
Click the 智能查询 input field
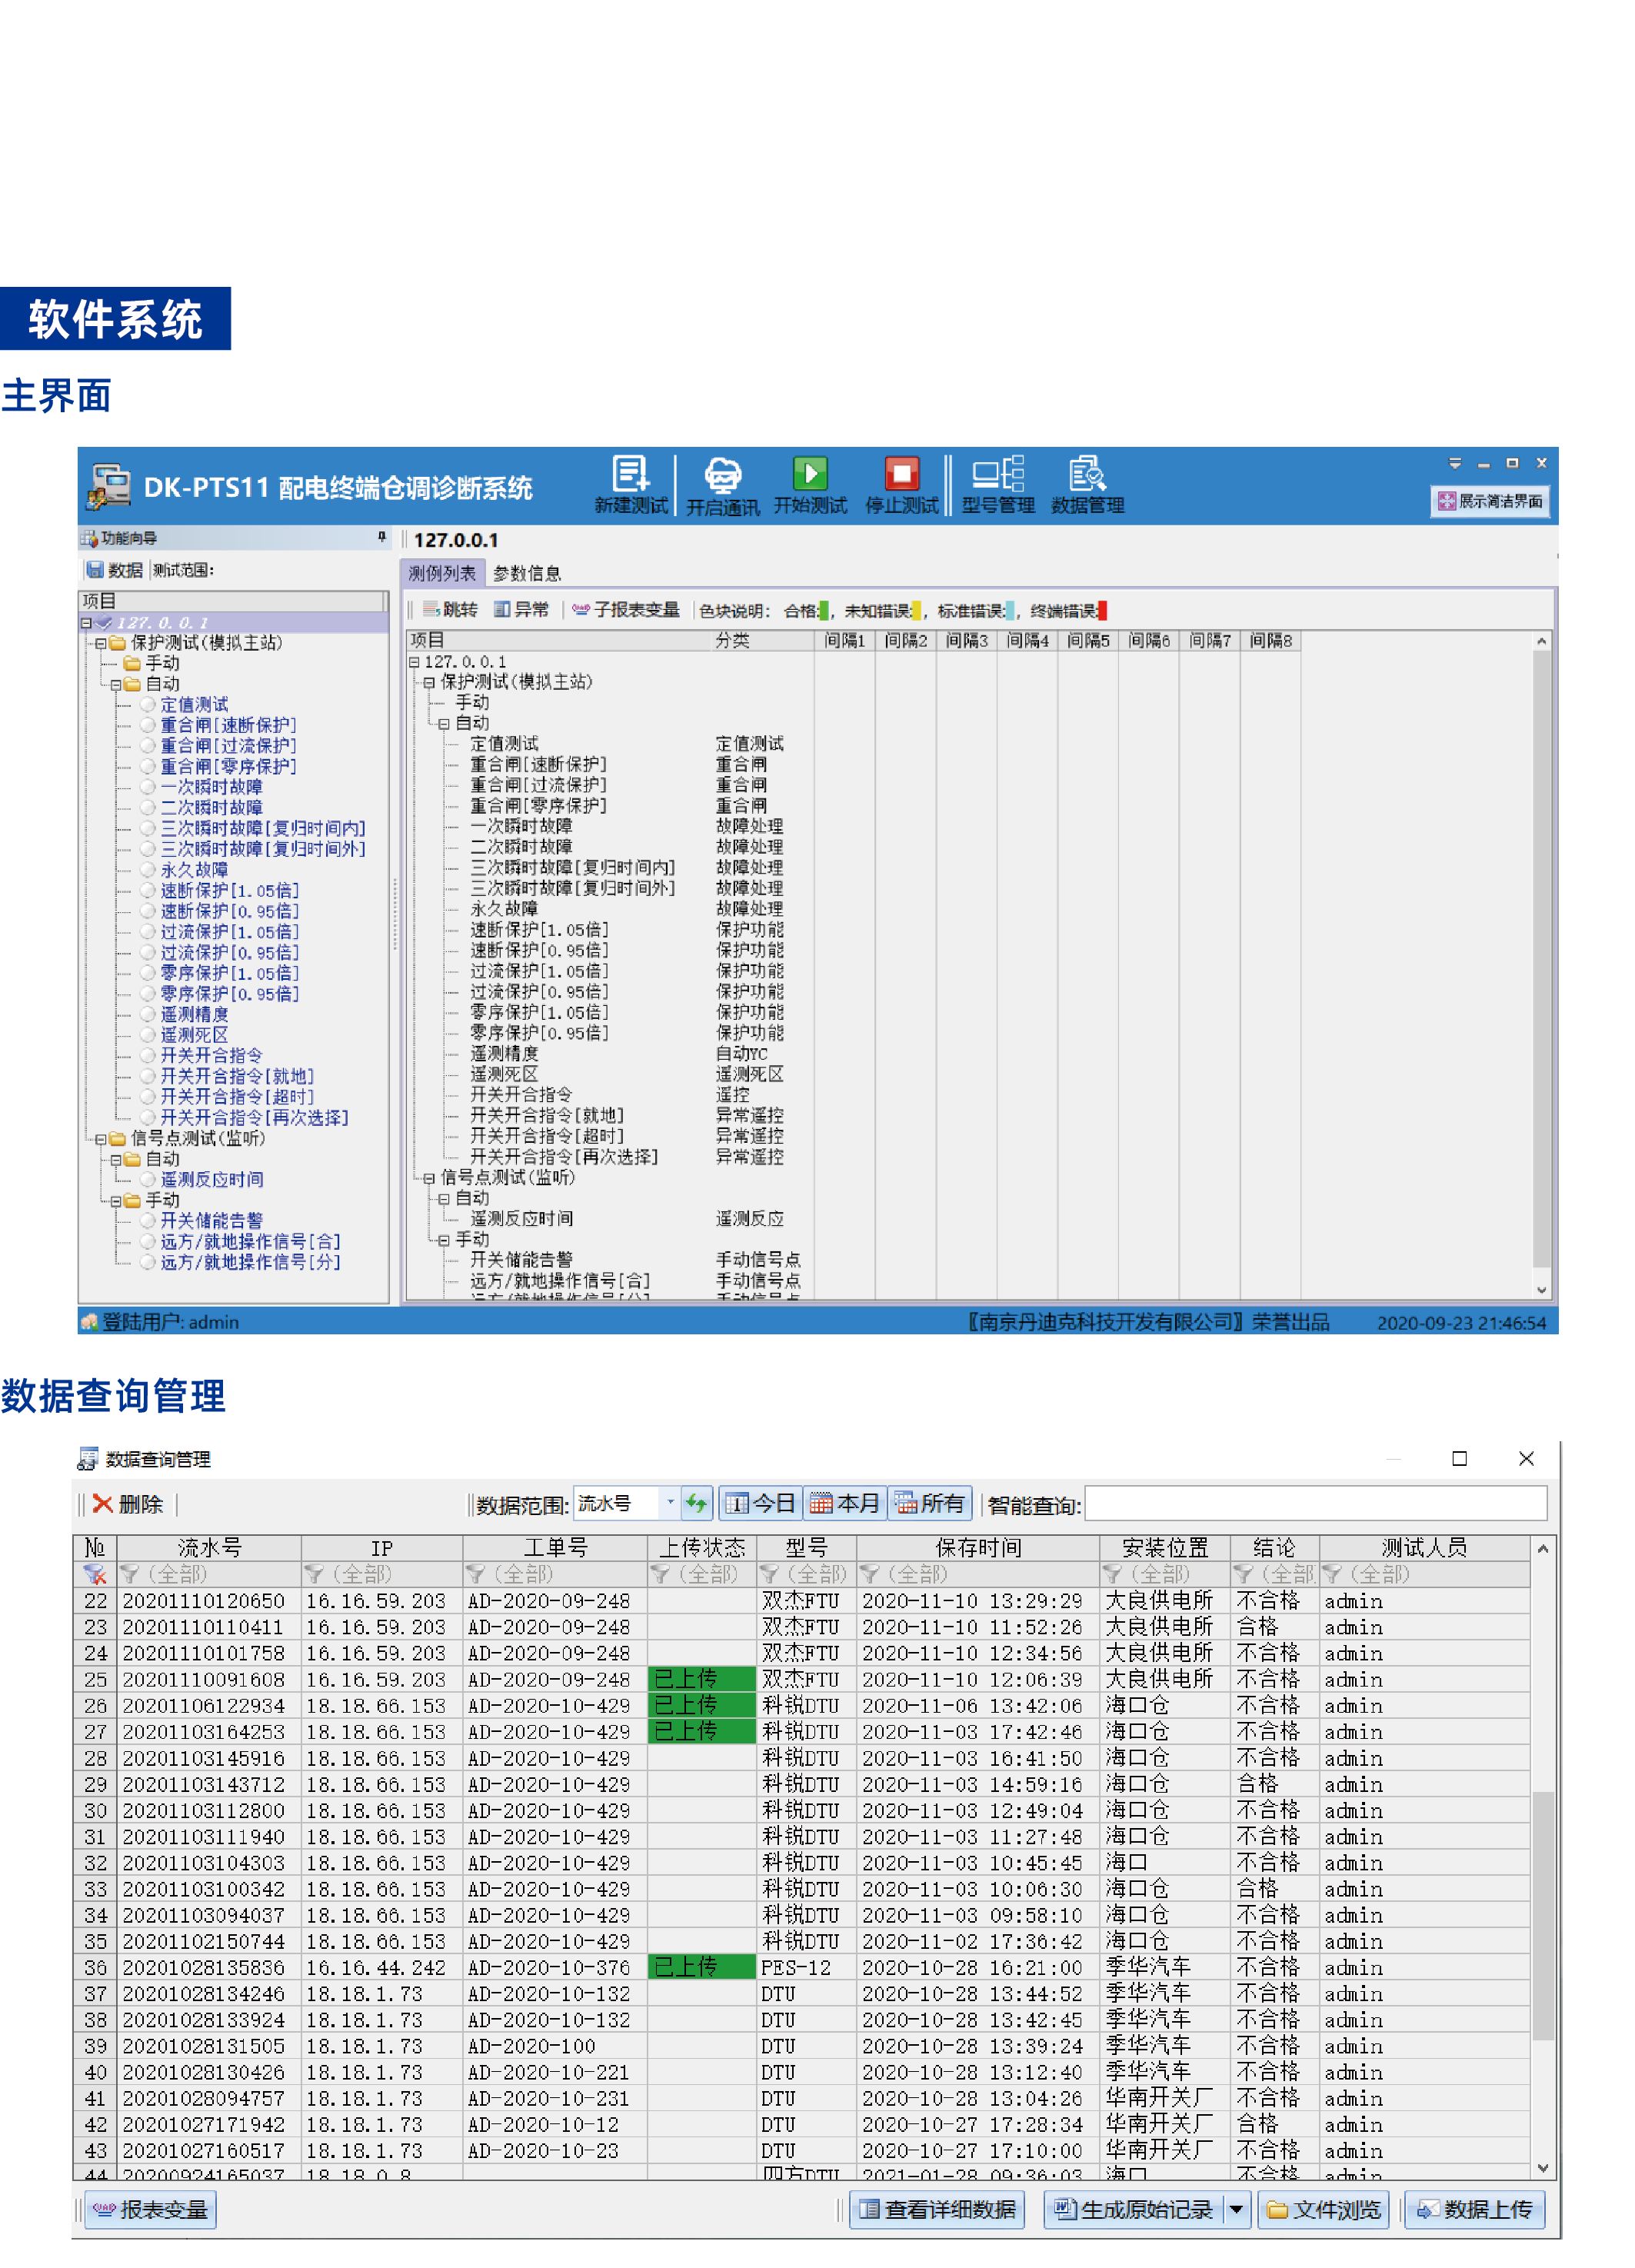point(1314,1503)
